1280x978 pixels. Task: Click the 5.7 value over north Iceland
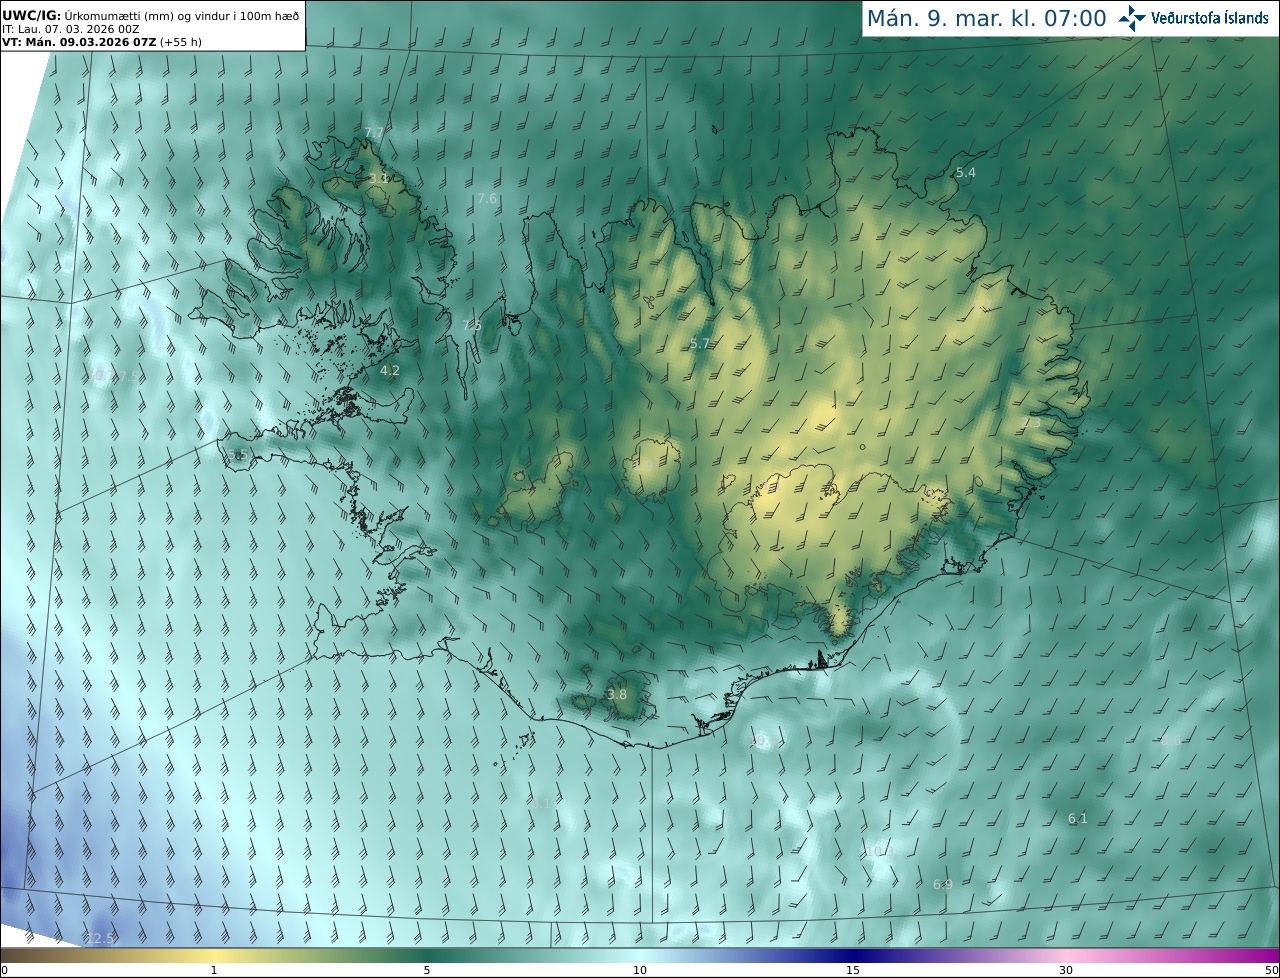[x=700, y=344]
